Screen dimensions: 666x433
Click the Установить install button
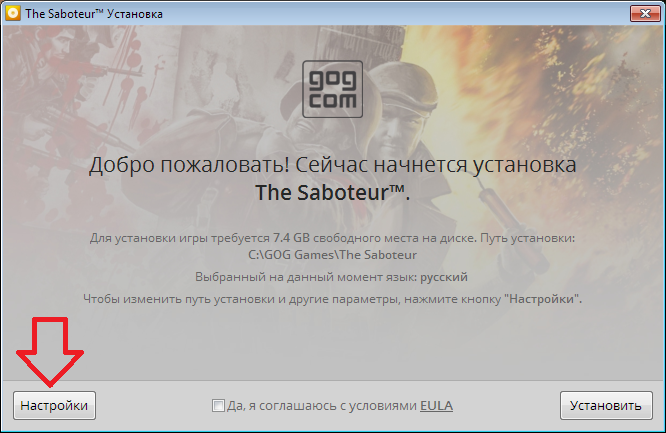click(x=606, y=405)
